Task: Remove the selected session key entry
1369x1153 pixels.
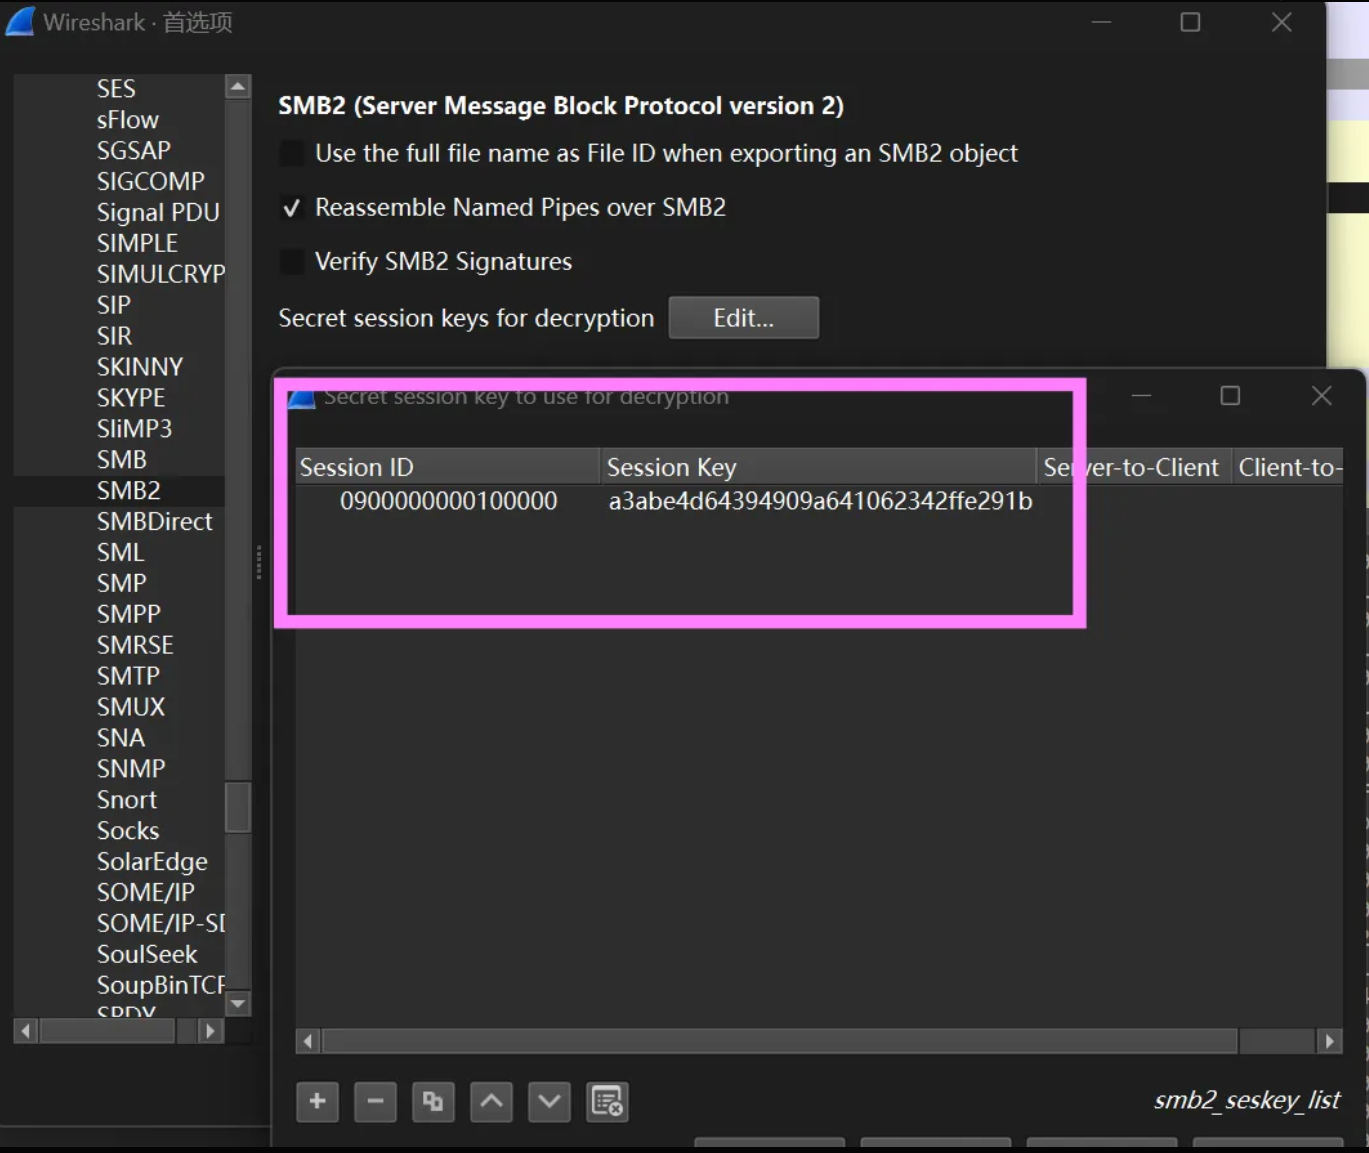Action: click(x=375, y=1102)
